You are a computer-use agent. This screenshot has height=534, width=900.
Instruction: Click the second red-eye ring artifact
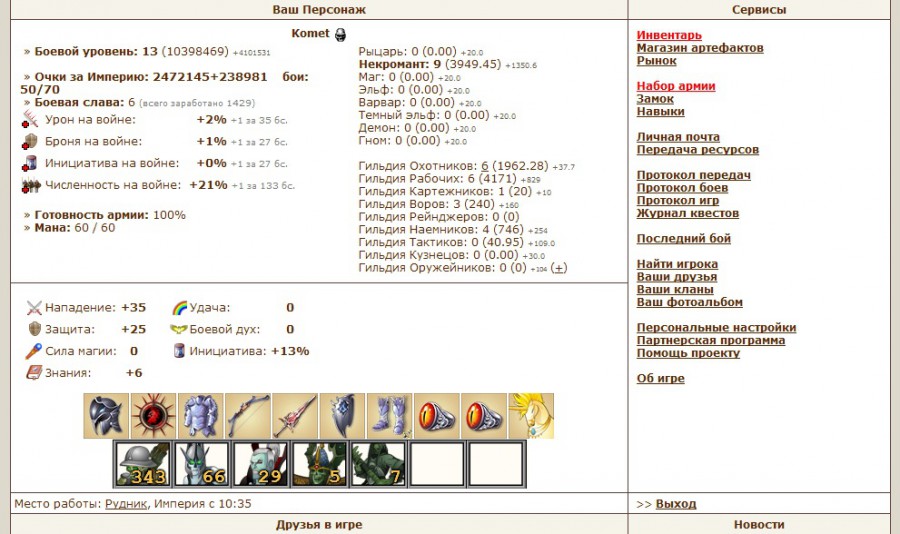point(484,416)
